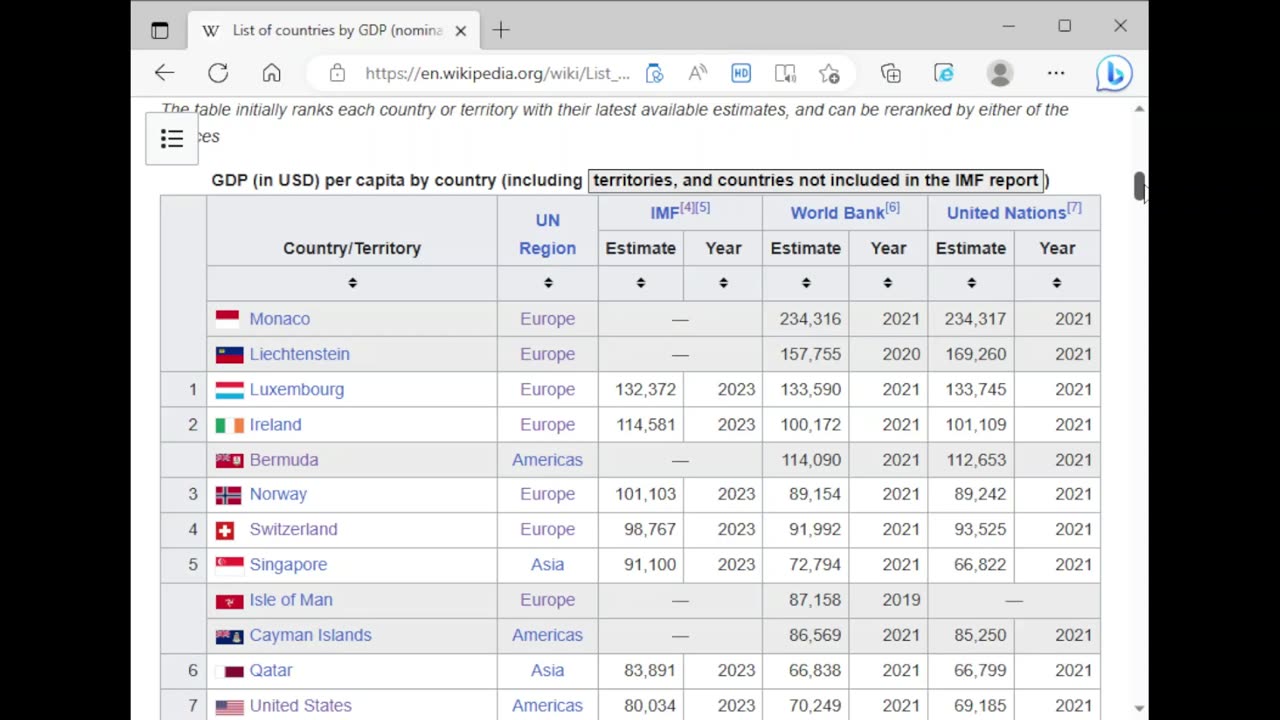The image size is (1280, 720).
Task: Sort table by Country/Territory column
Action: click(352, 283)
